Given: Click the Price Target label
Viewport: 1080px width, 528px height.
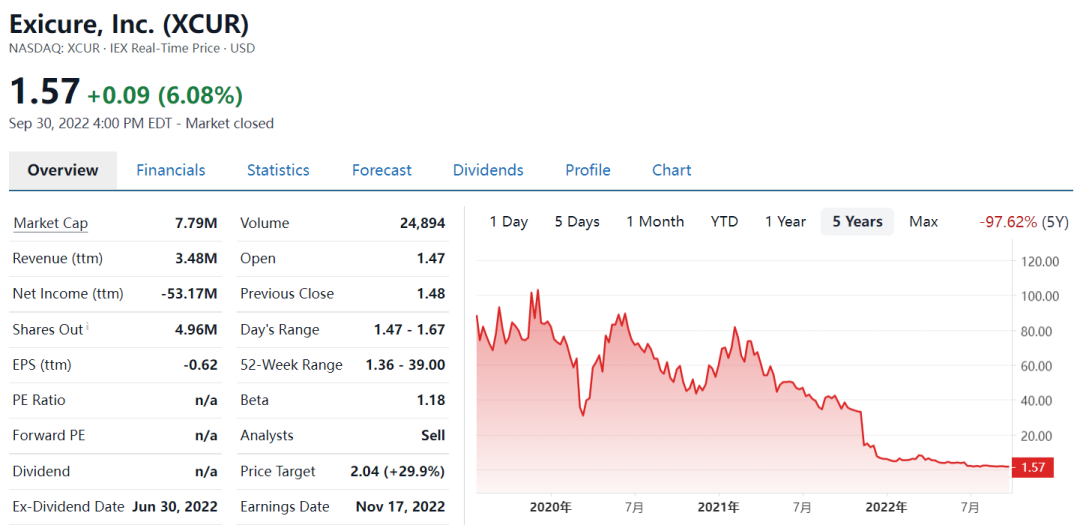Looking at the screenshot, I should pos(278,472).
